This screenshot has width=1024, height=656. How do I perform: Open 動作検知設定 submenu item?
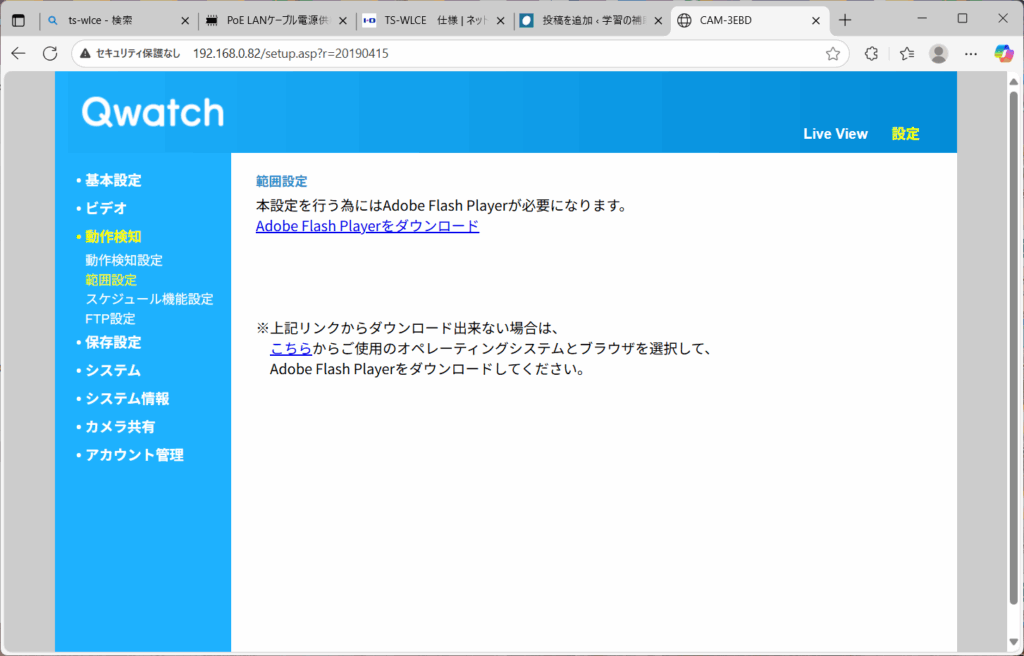click(x=124, y=260)
